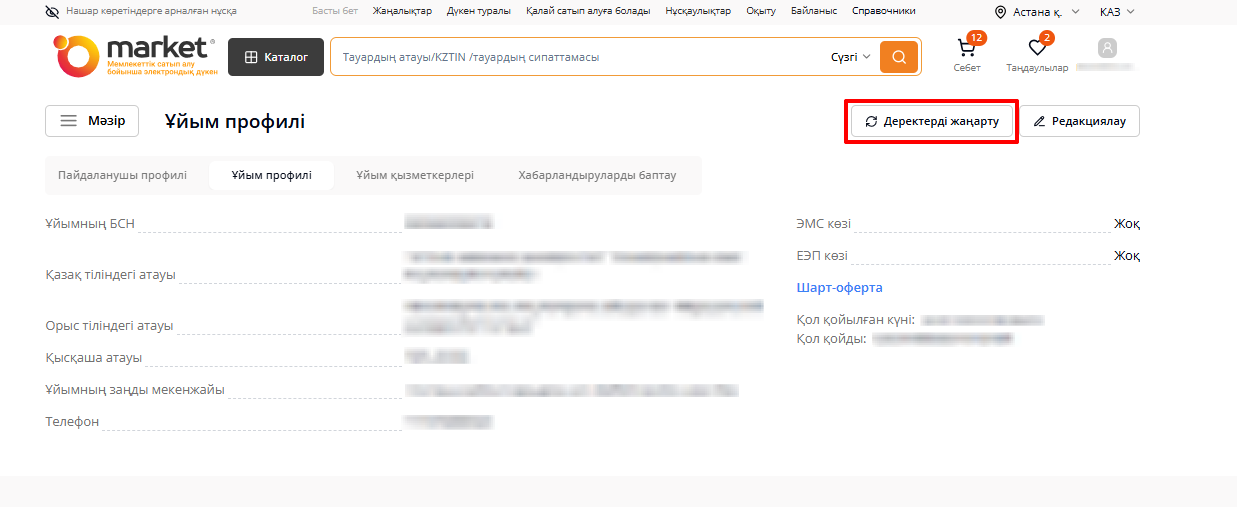Open the Шарт-оферта link
This screenshot has height=507, width=1237.
[839, 288]
